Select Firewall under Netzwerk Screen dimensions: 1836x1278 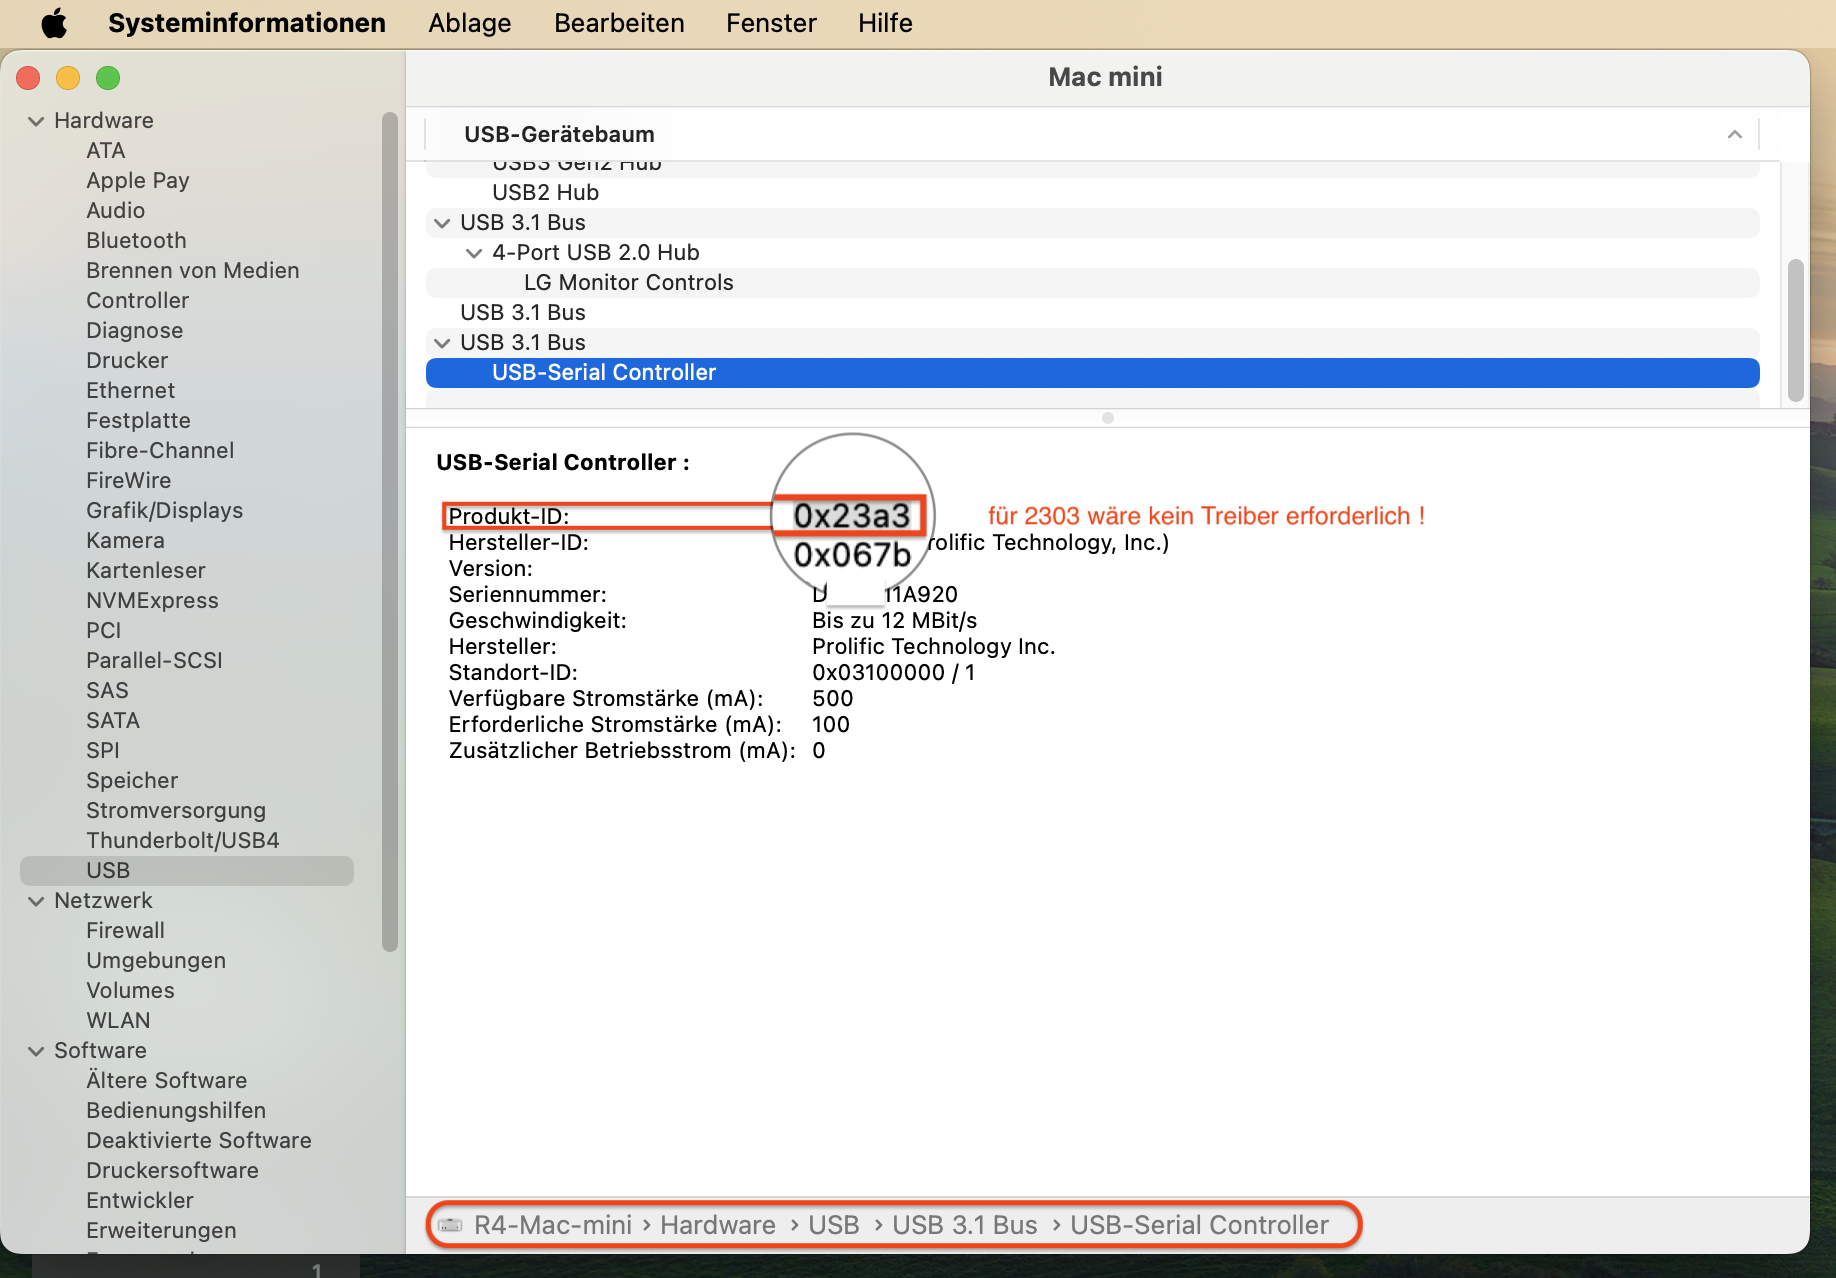(x=126, y=930)
